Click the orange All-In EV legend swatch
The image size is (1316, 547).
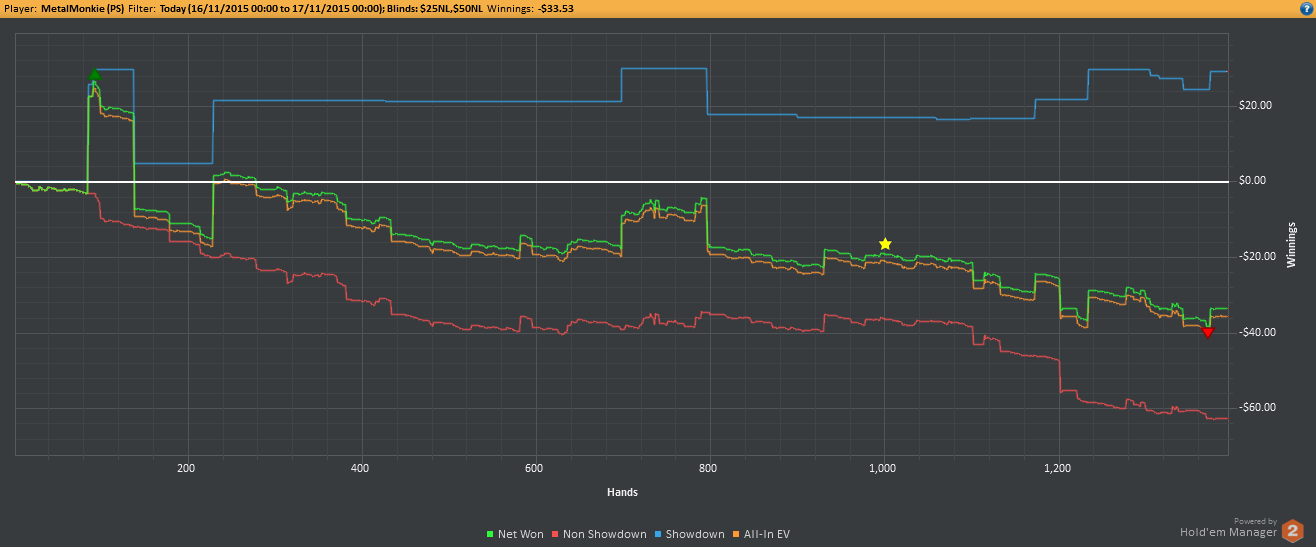click(738, 535)
